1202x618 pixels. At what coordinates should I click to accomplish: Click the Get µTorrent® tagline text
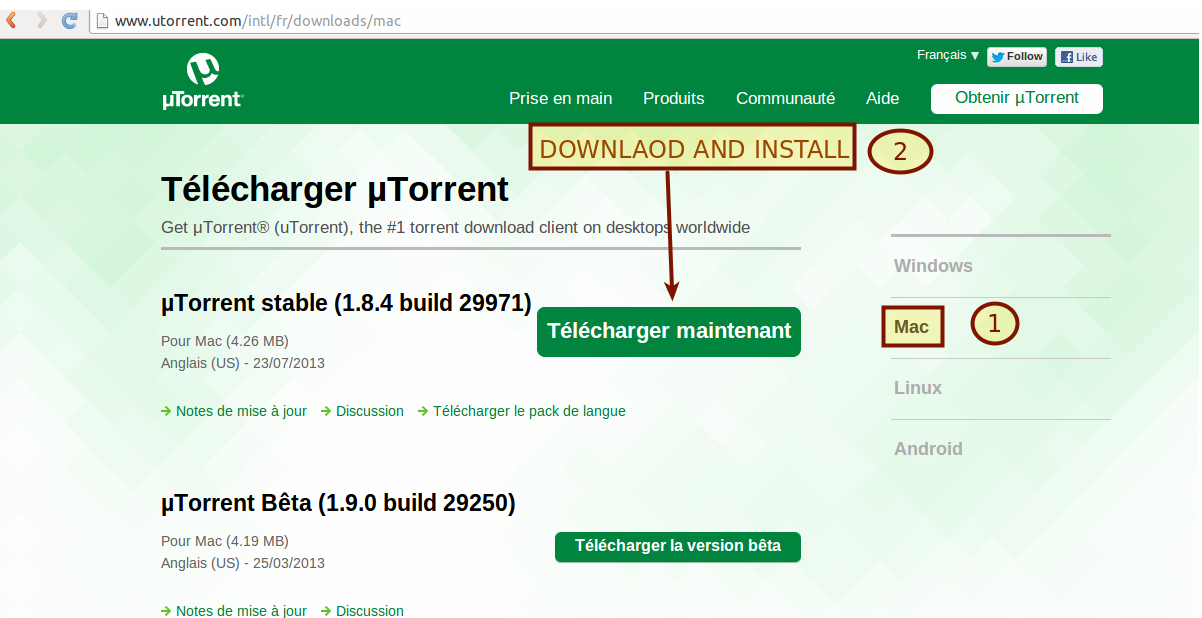click(456, 228)
